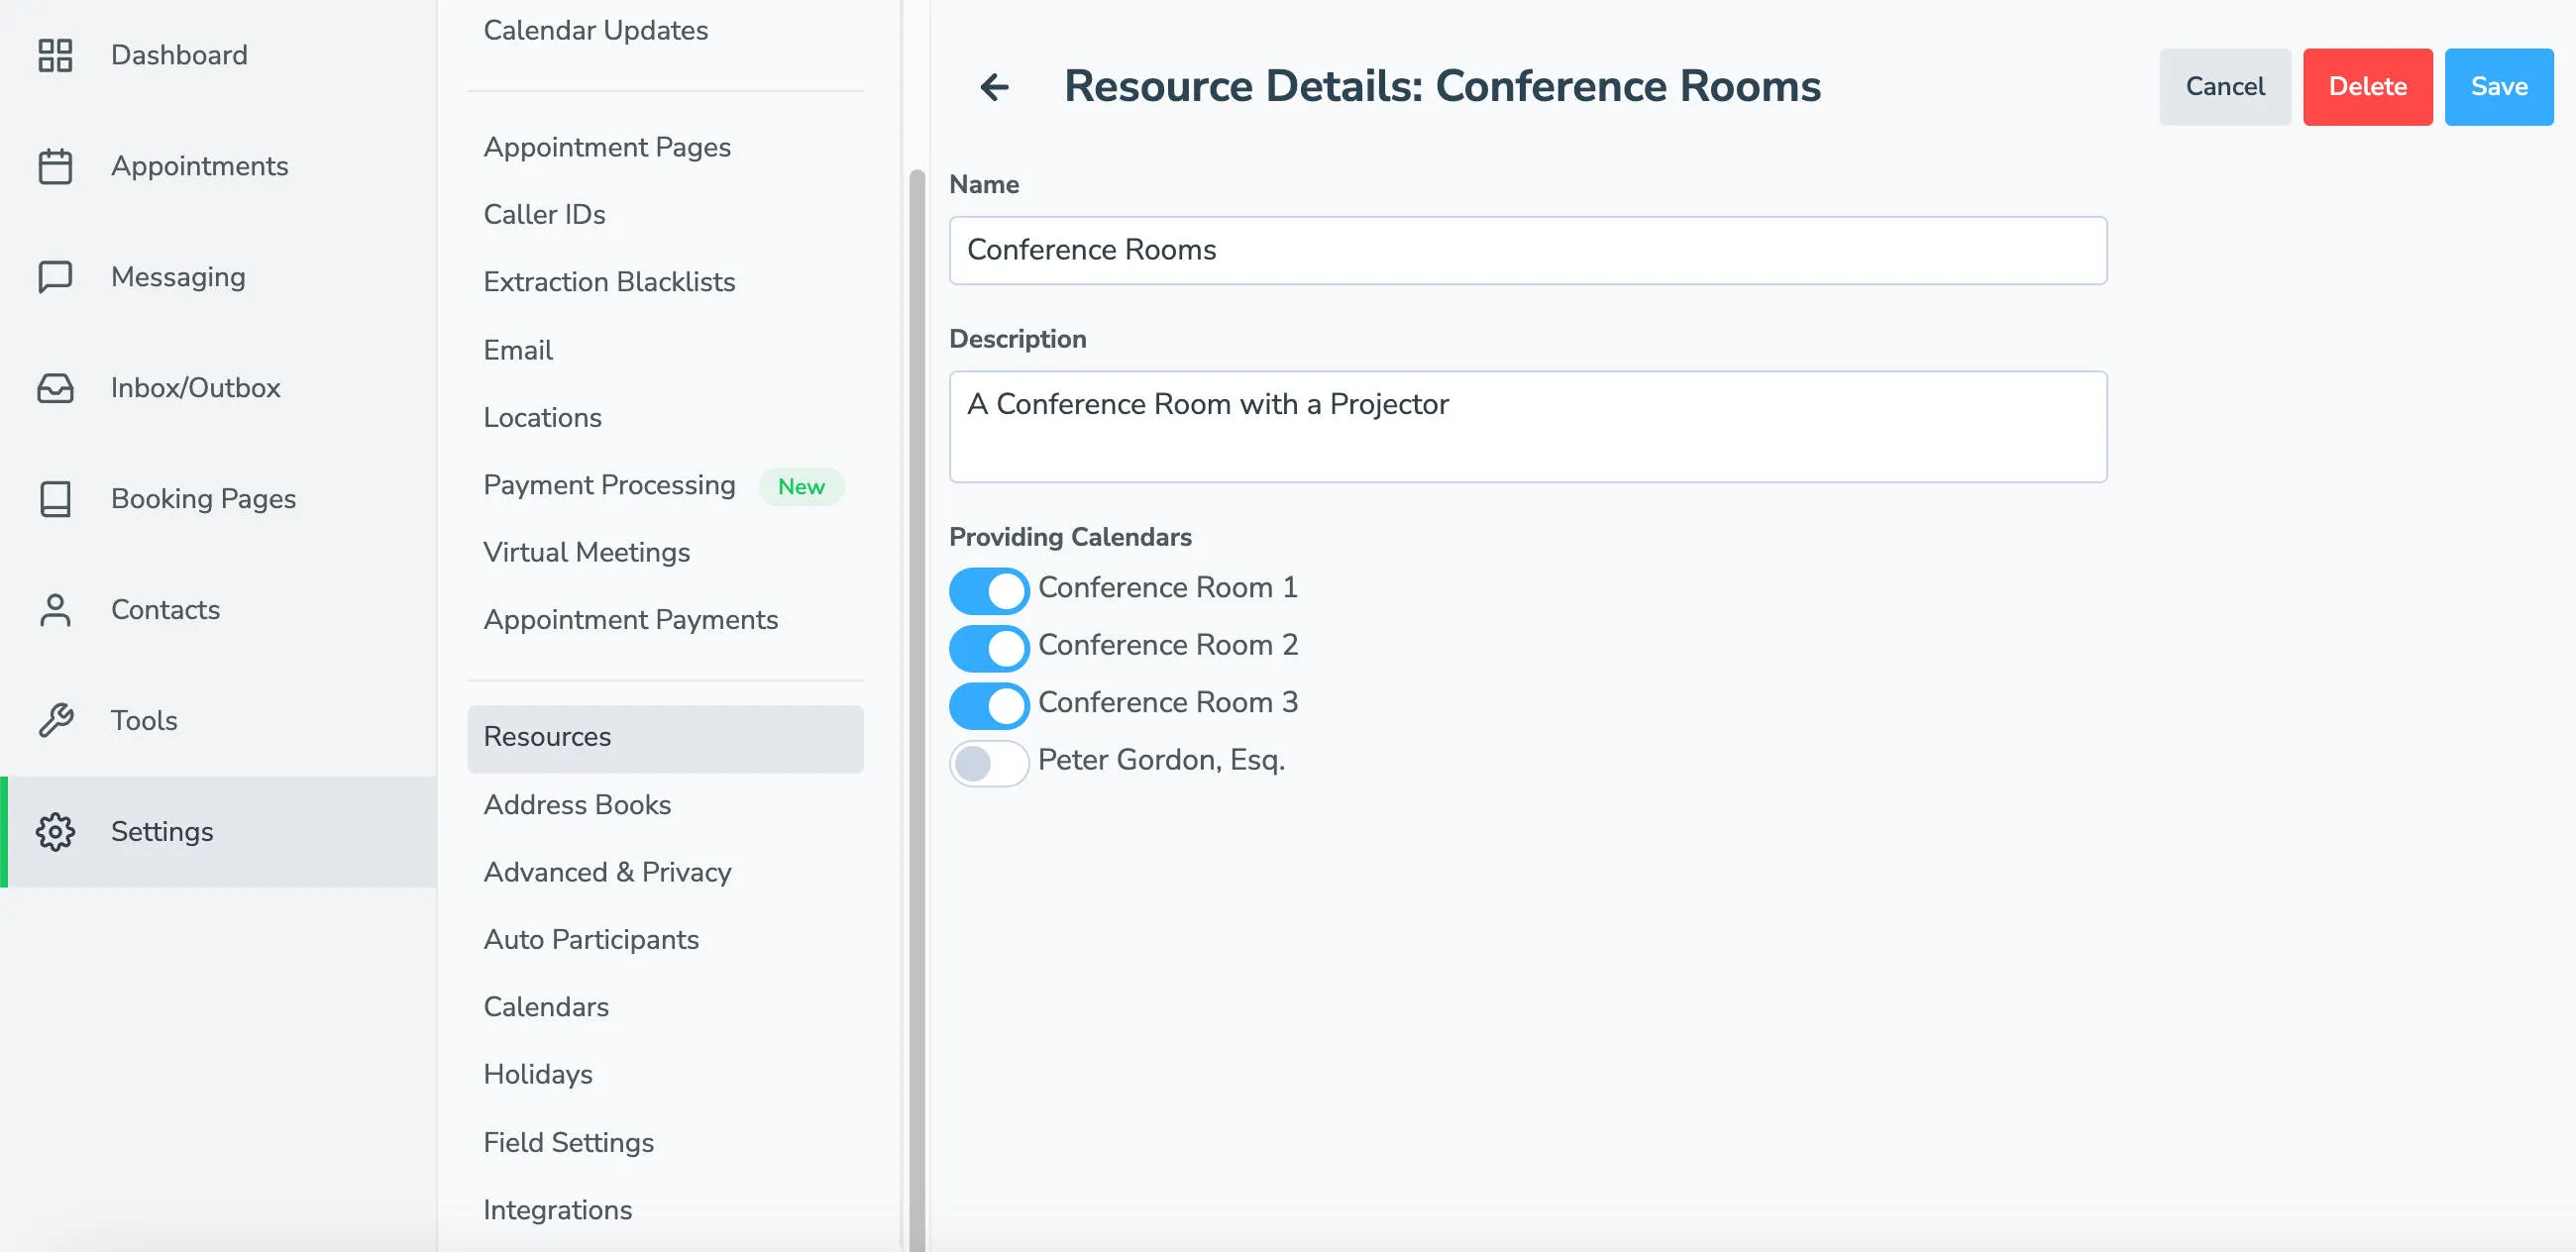
Task: Open Booking Pages using the book icon
Action: (x=55, y=499)
